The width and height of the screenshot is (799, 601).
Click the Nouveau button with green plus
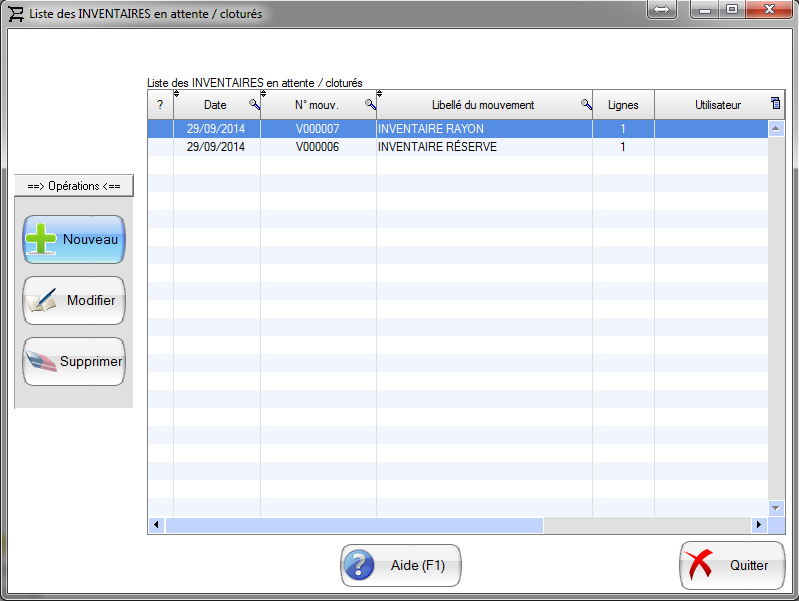click(74, 239)
